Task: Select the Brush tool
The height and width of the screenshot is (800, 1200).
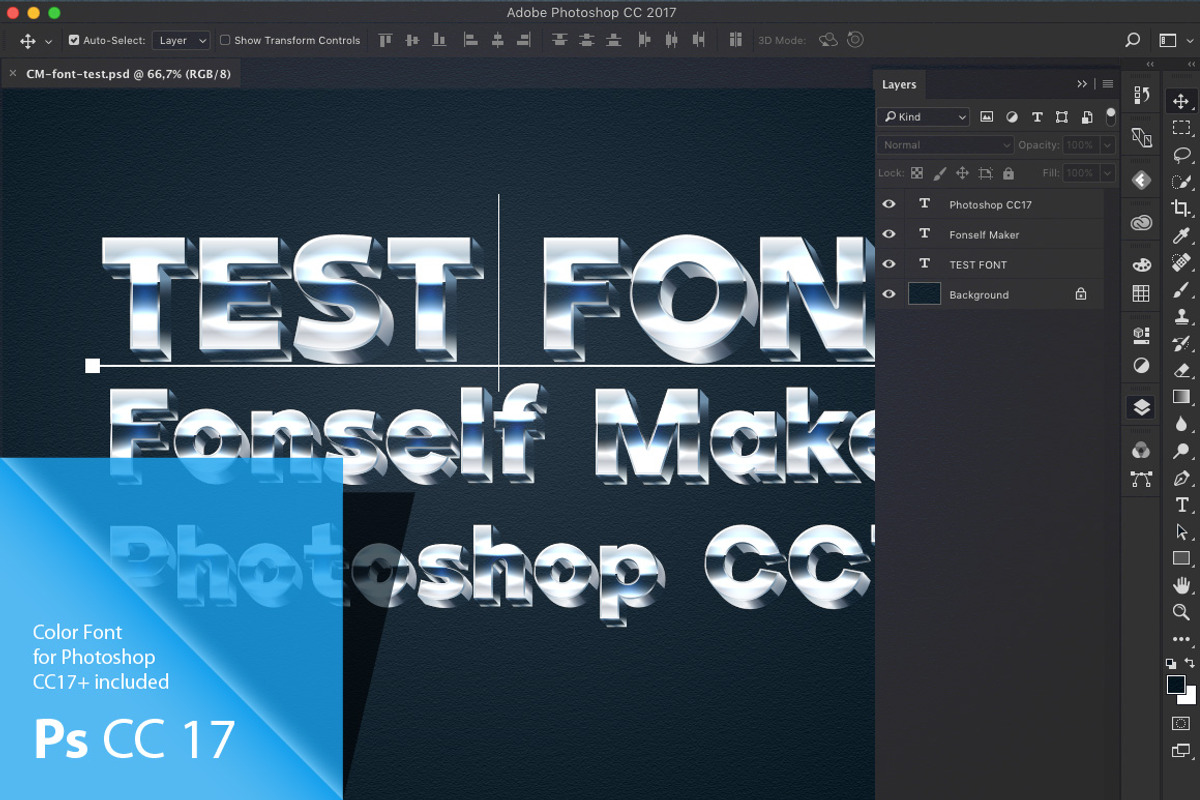Action: pos(1181,290)
